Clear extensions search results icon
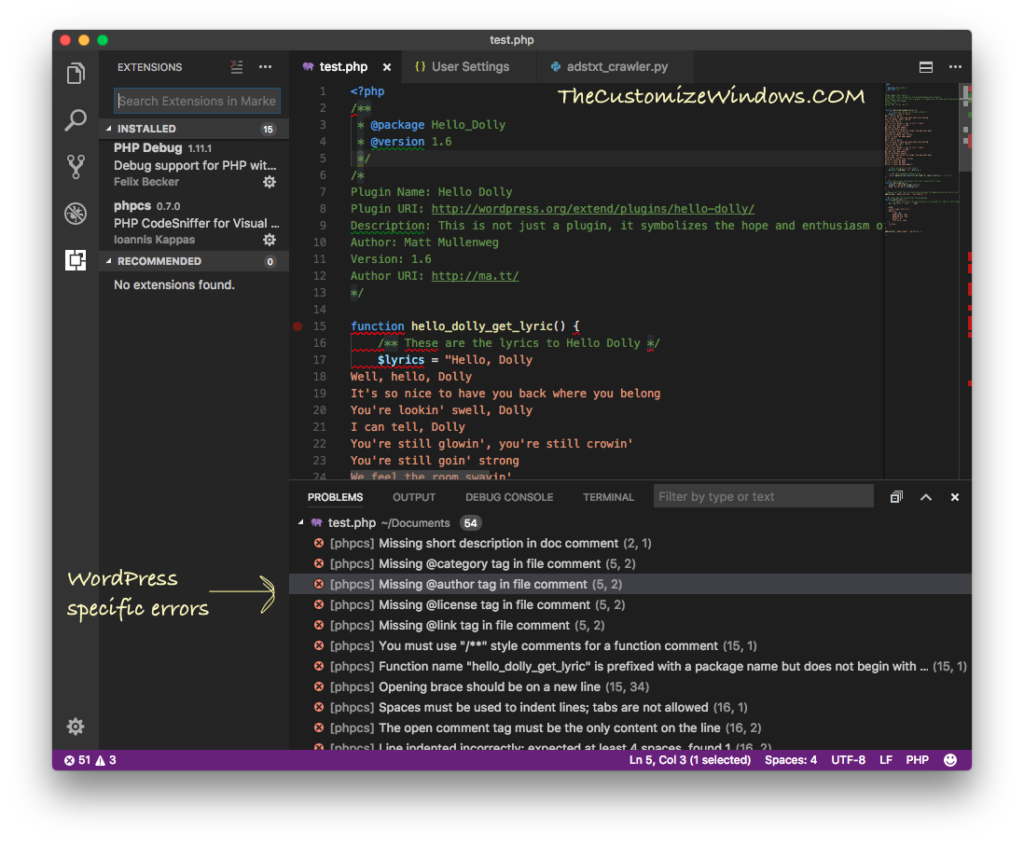This screenshot has width=1024, height=845. tap(236, 67)
